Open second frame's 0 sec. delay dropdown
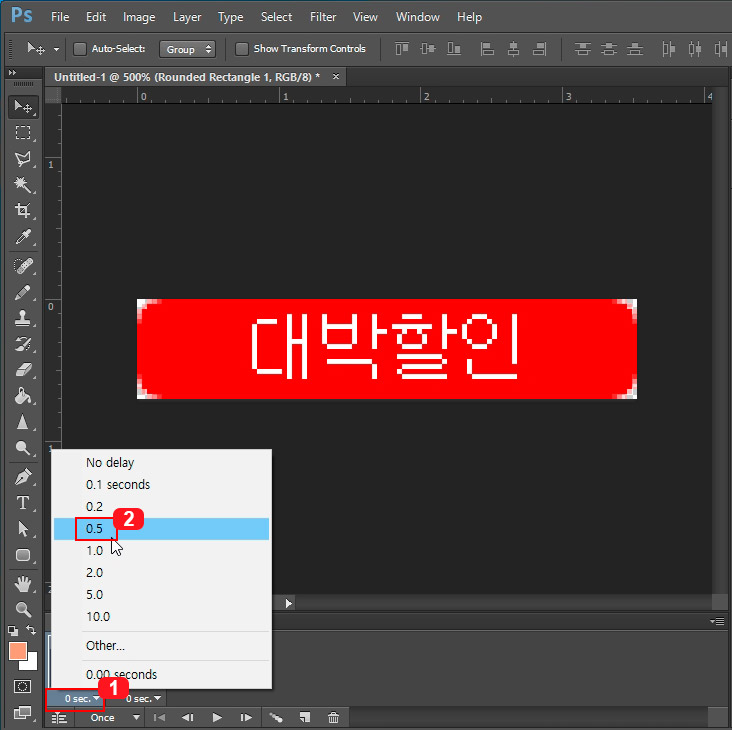 click(x=143, y=699)
